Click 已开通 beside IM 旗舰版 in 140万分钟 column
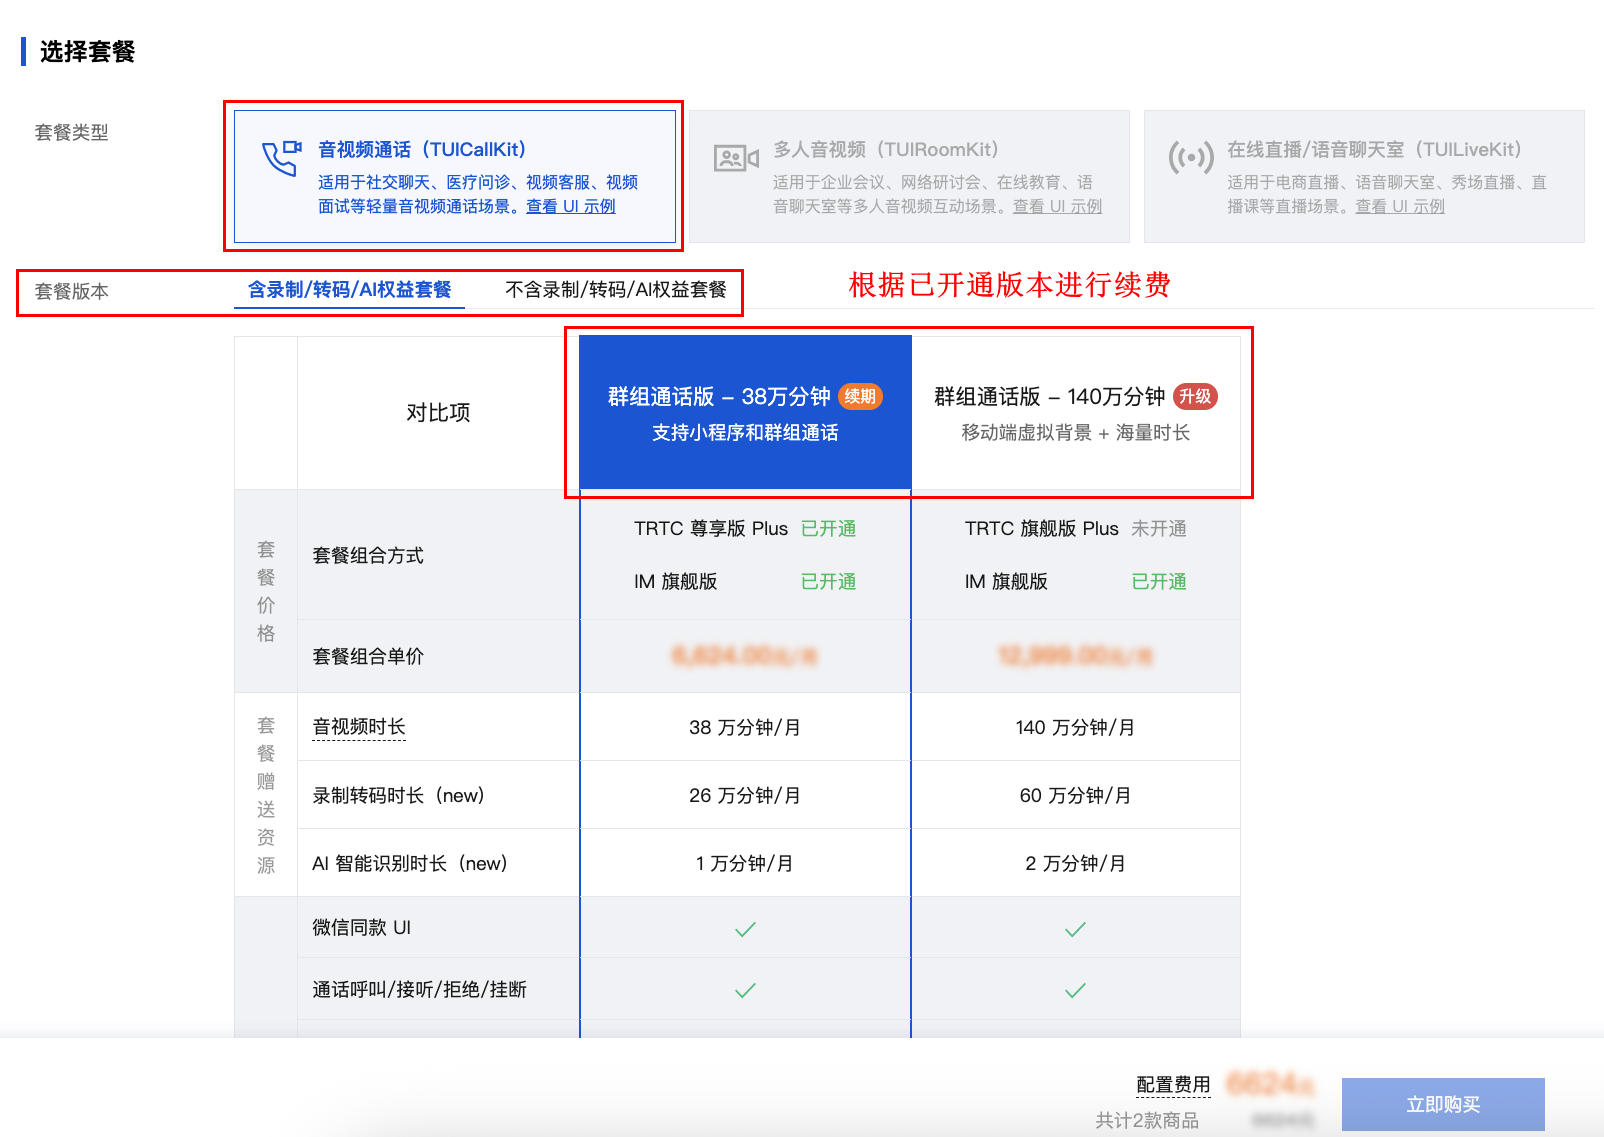 (1159, 581)
